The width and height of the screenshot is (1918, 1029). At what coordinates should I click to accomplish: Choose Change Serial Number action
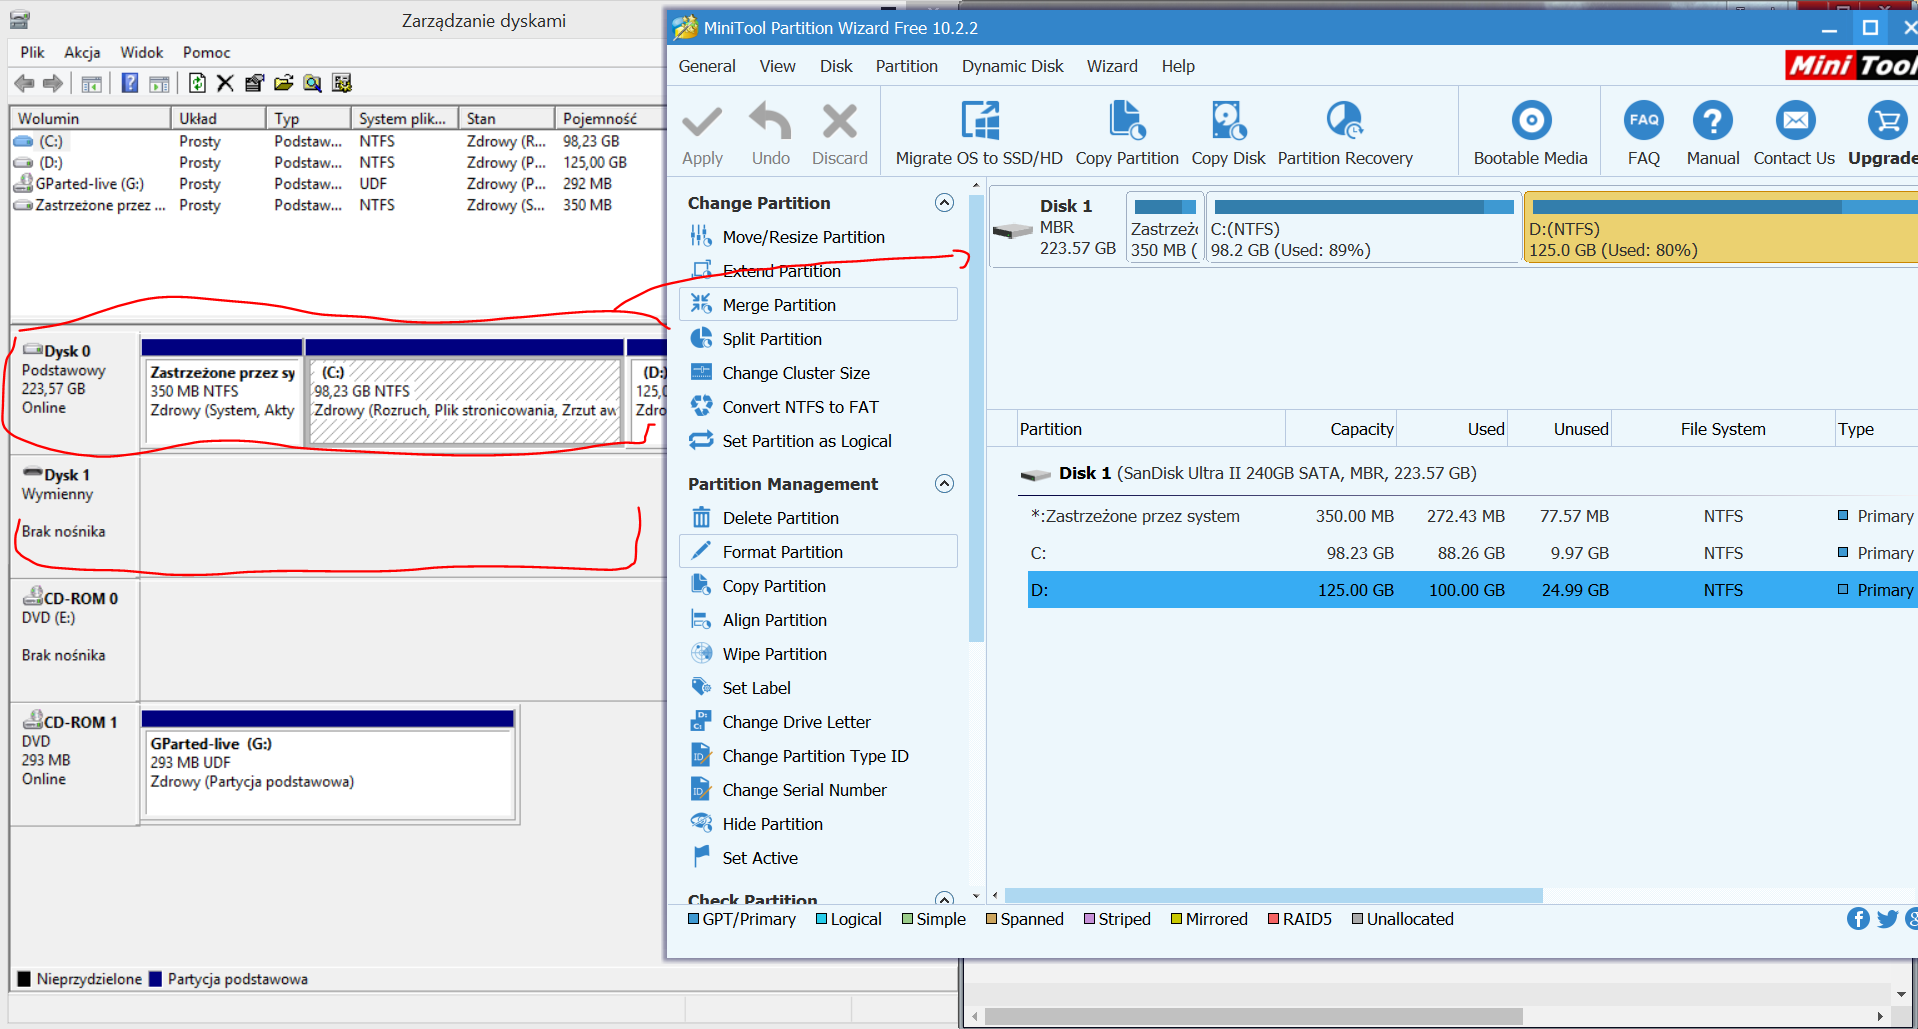(804, 790)
